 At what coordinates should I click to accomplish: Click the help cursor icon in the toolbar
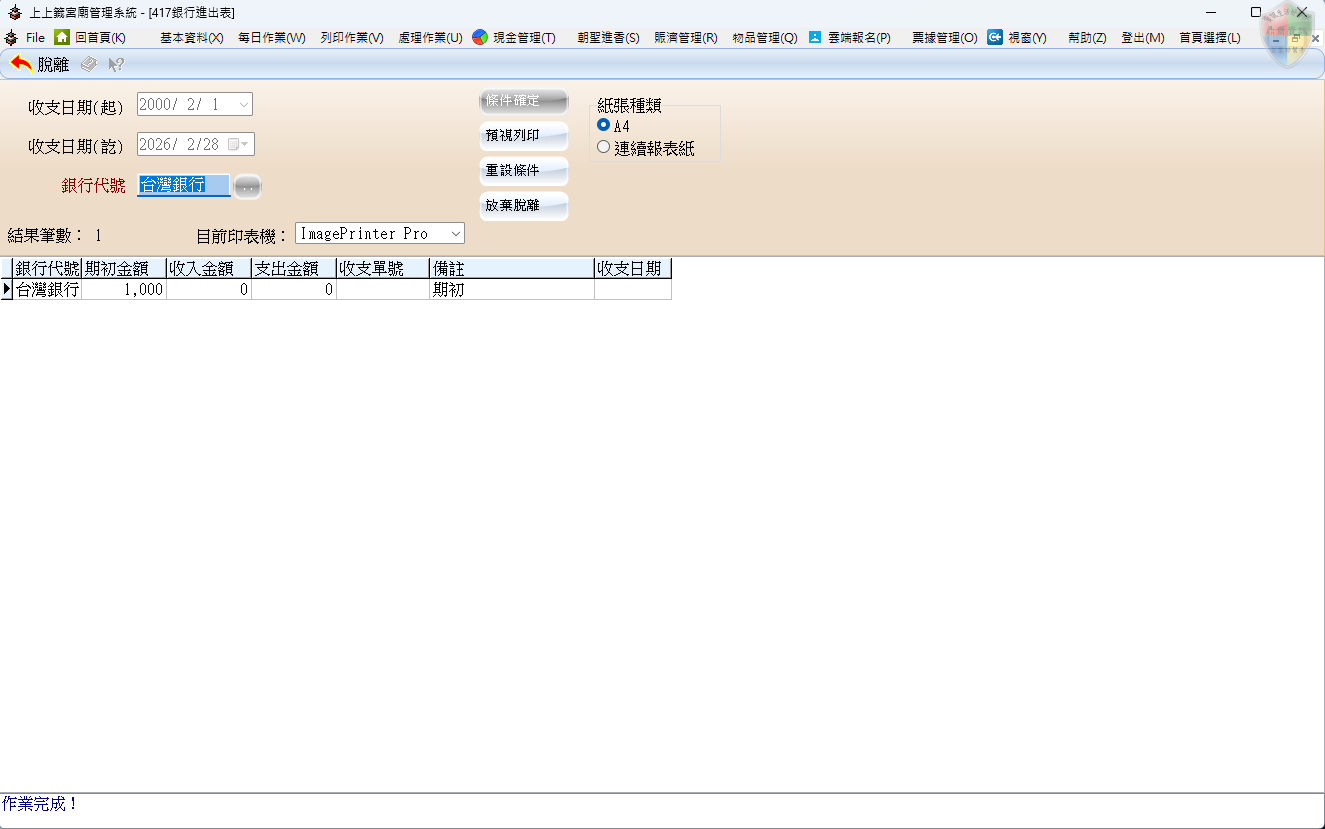(x=116, y=64)
